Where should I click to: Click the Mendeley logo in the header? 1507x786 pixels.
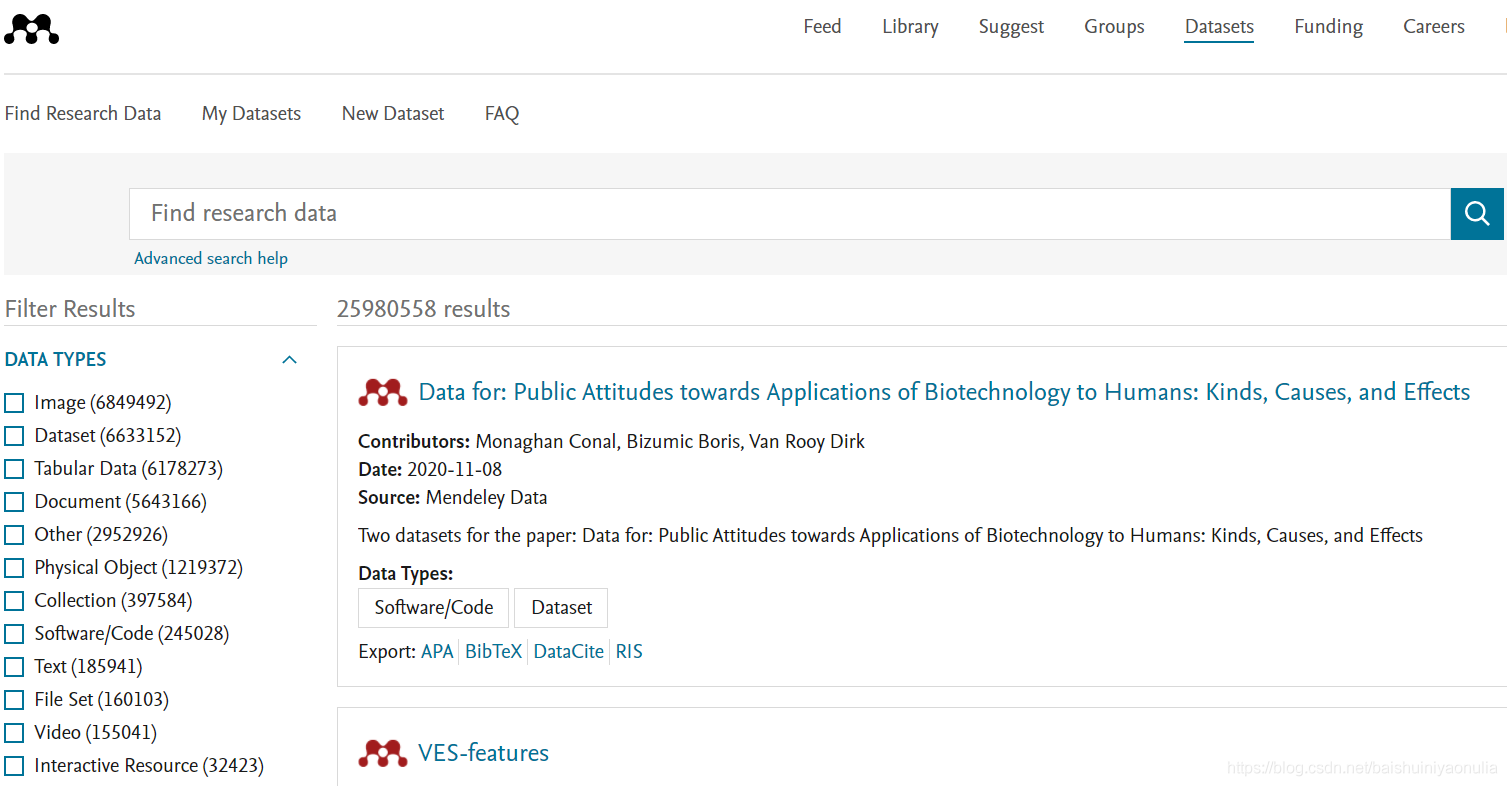pos(31,29)
